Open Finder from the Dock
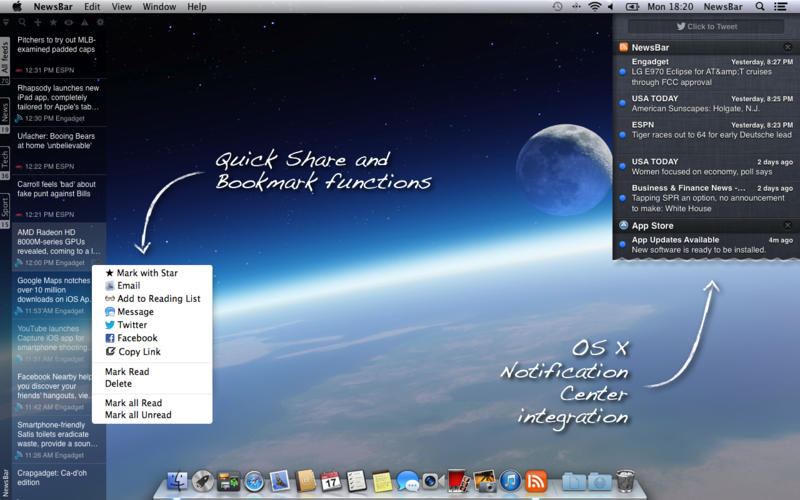 (178, 481)
